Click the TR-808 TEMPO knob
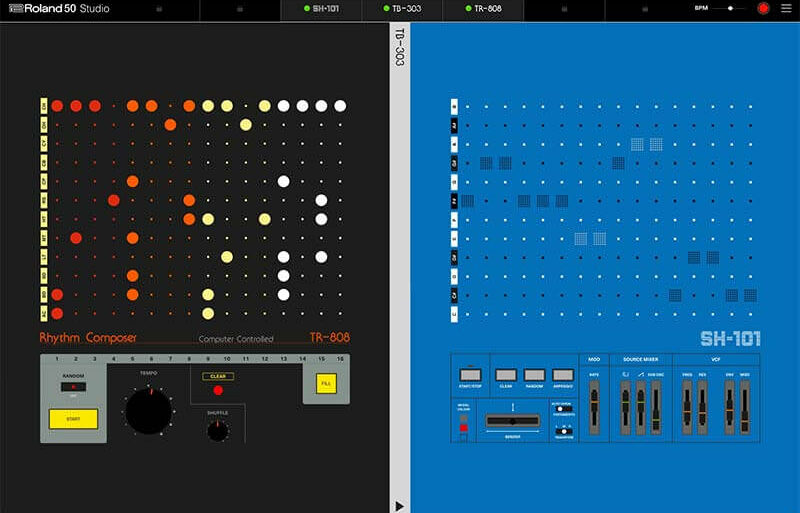800x513 pixels. pyautogui.click(x=148, y=411)
